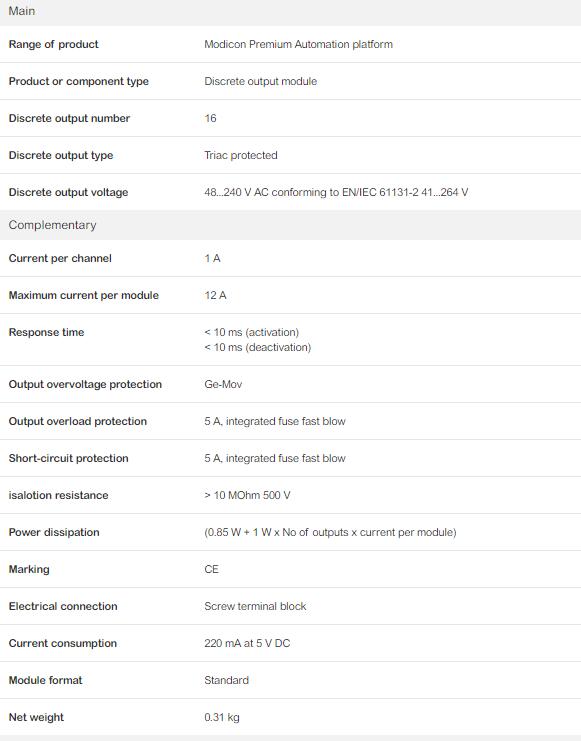Select the Range of product label
The width and height of the screenshot is (581, 741).
[53, 44]
